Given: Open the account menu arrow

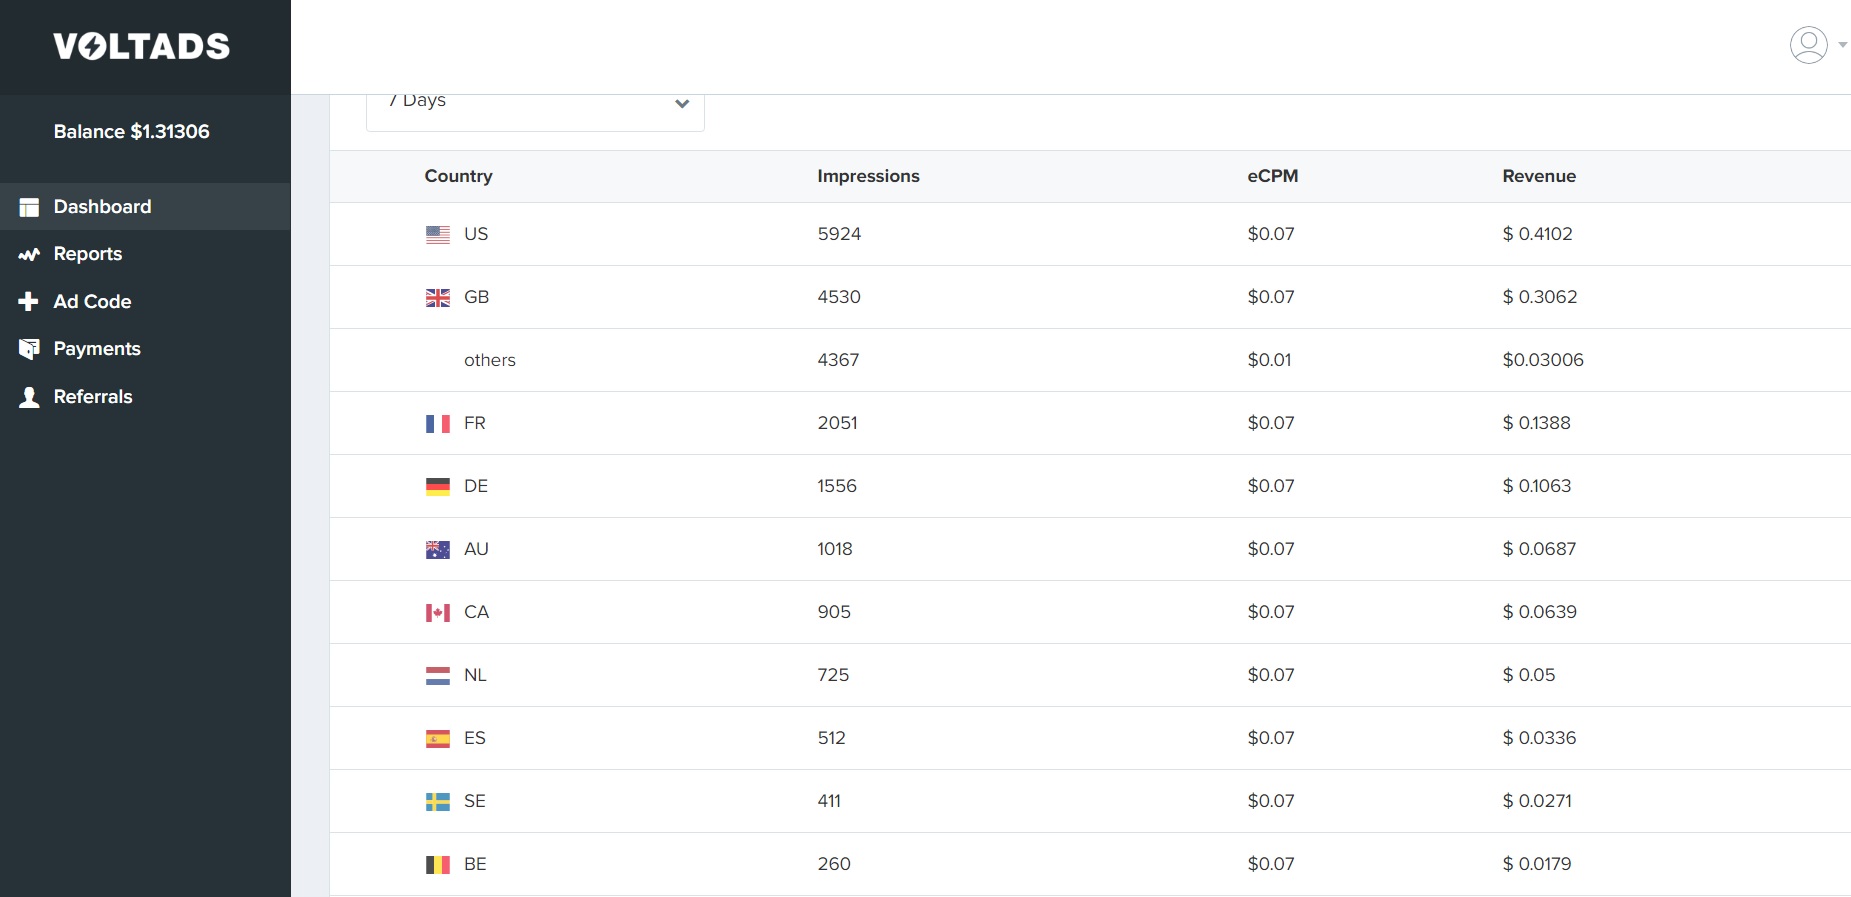Looking at the screenshot, I should coord(1842,45).
